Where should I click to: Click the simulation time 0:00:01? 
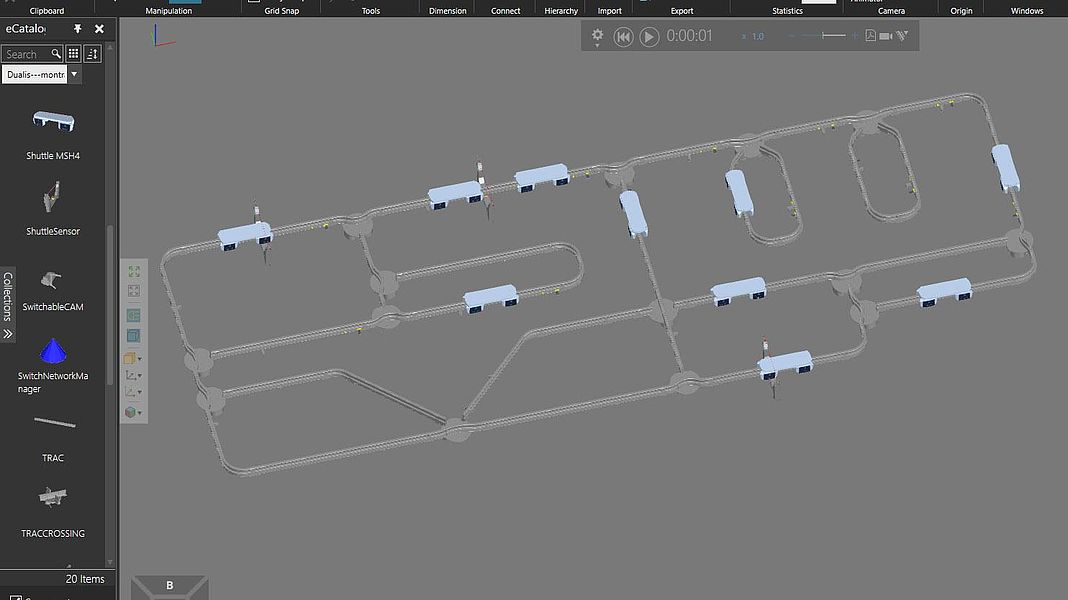pos(689,36)
